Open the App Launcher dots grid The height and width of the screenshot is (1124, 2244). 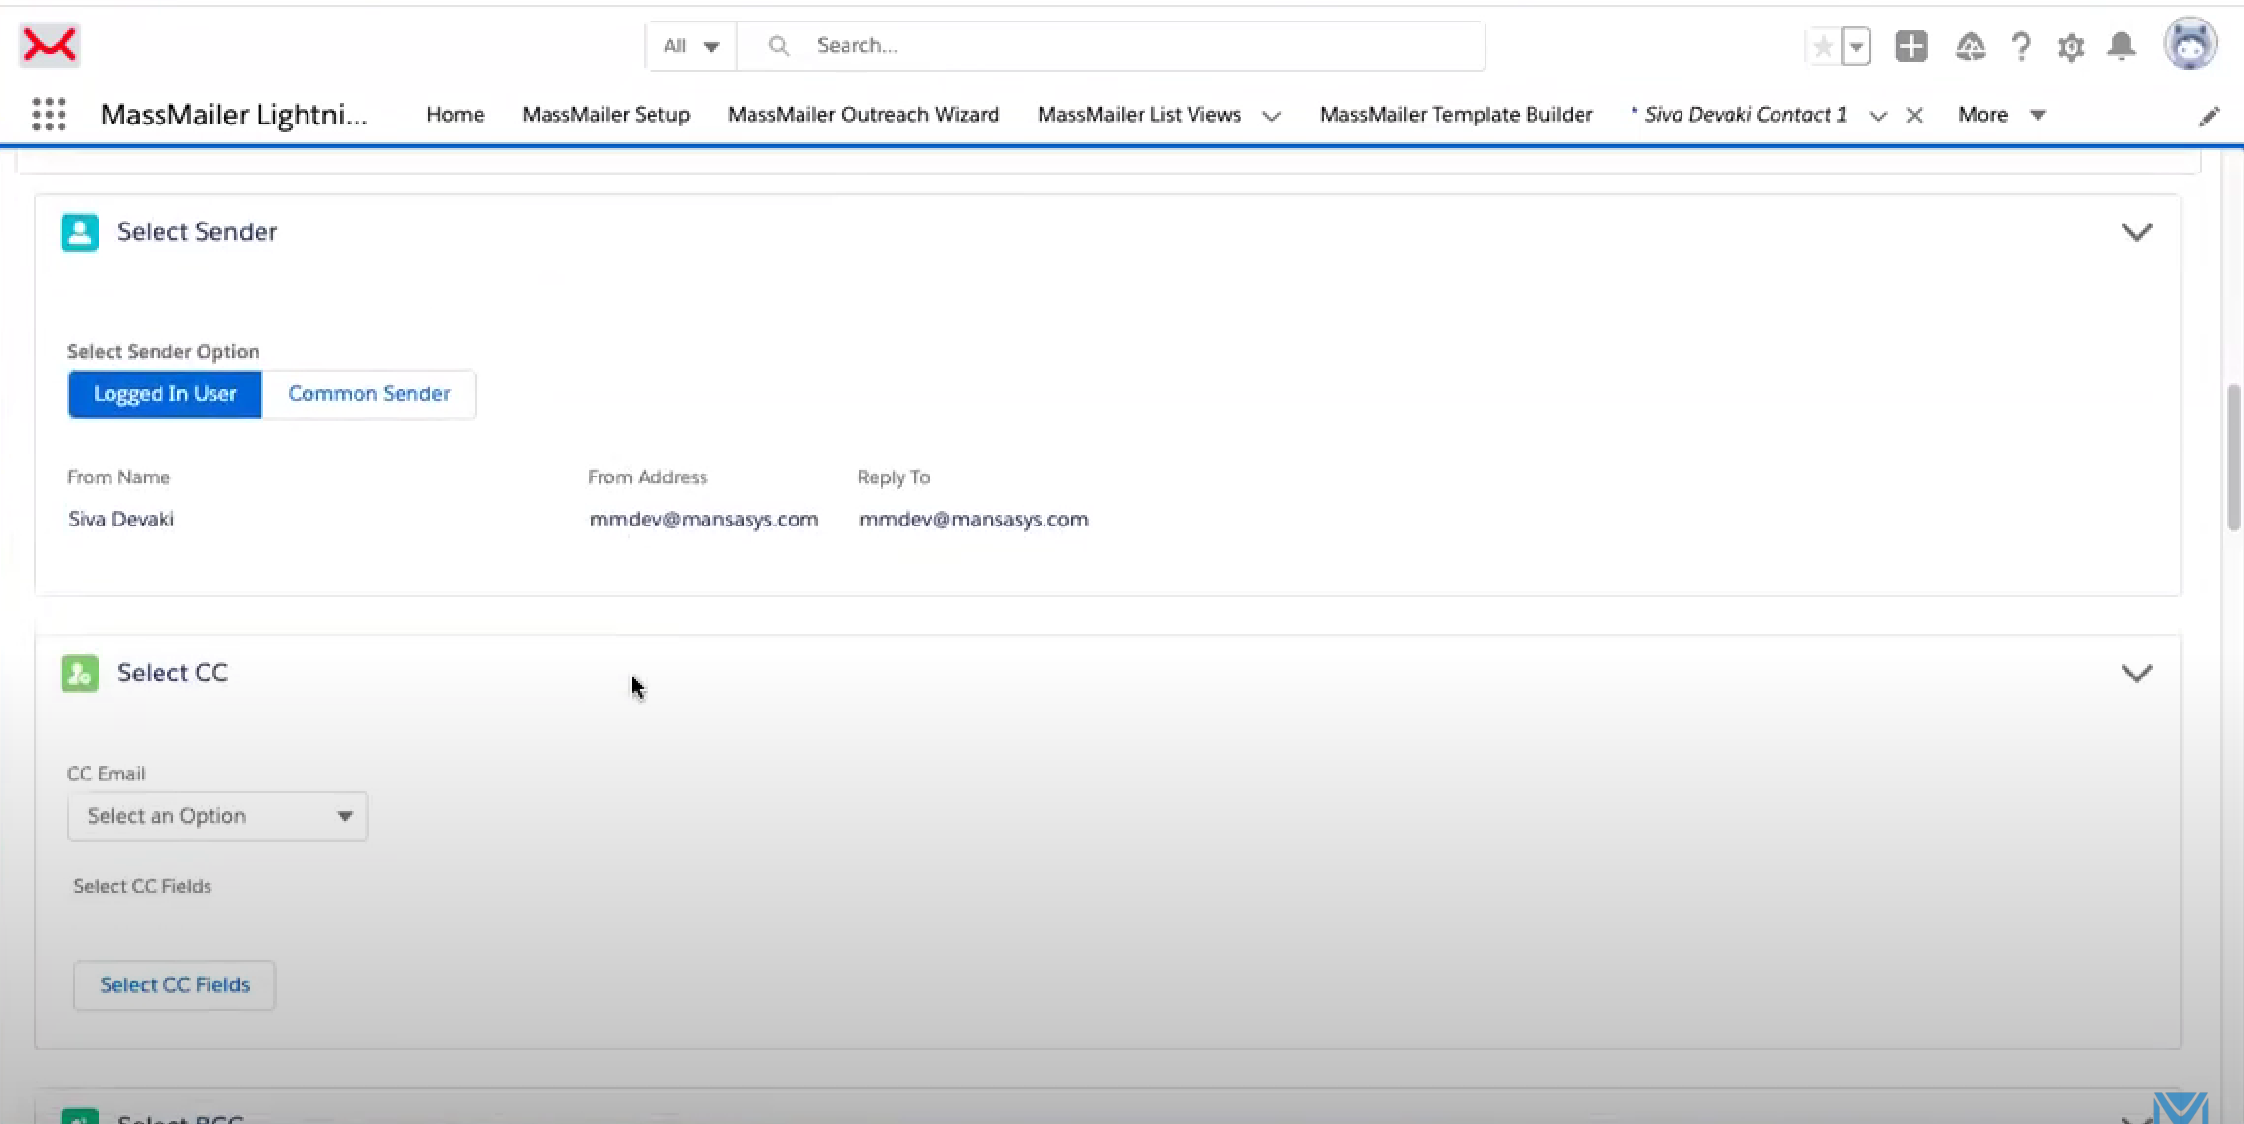49,114
